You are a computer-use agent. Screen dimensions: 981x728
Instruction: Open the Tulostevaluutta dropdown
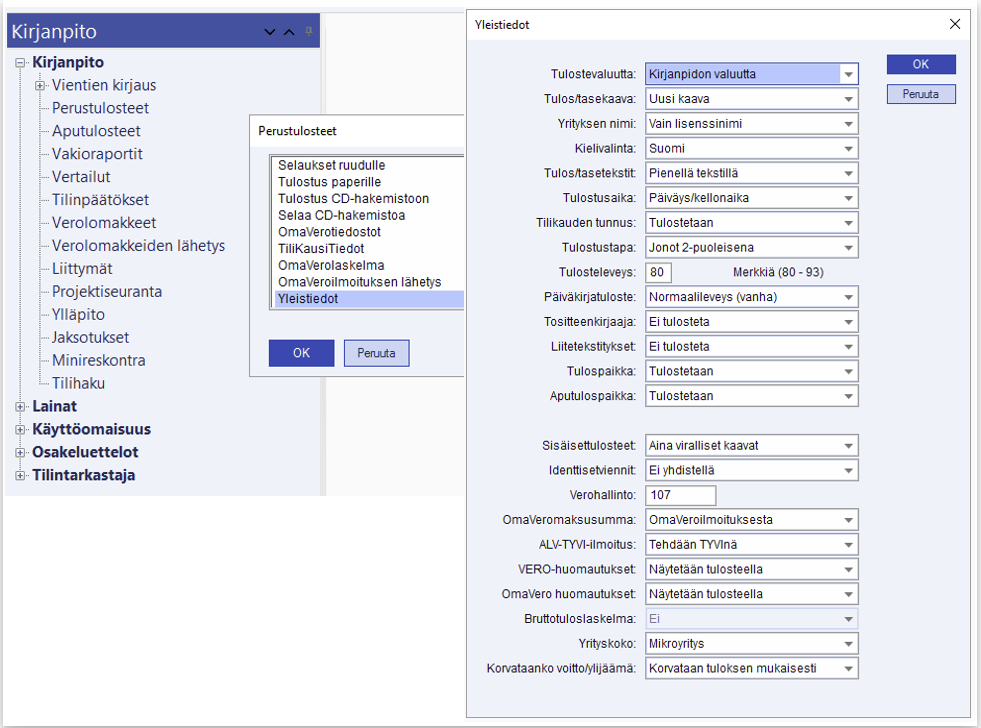tap(848, 75)
